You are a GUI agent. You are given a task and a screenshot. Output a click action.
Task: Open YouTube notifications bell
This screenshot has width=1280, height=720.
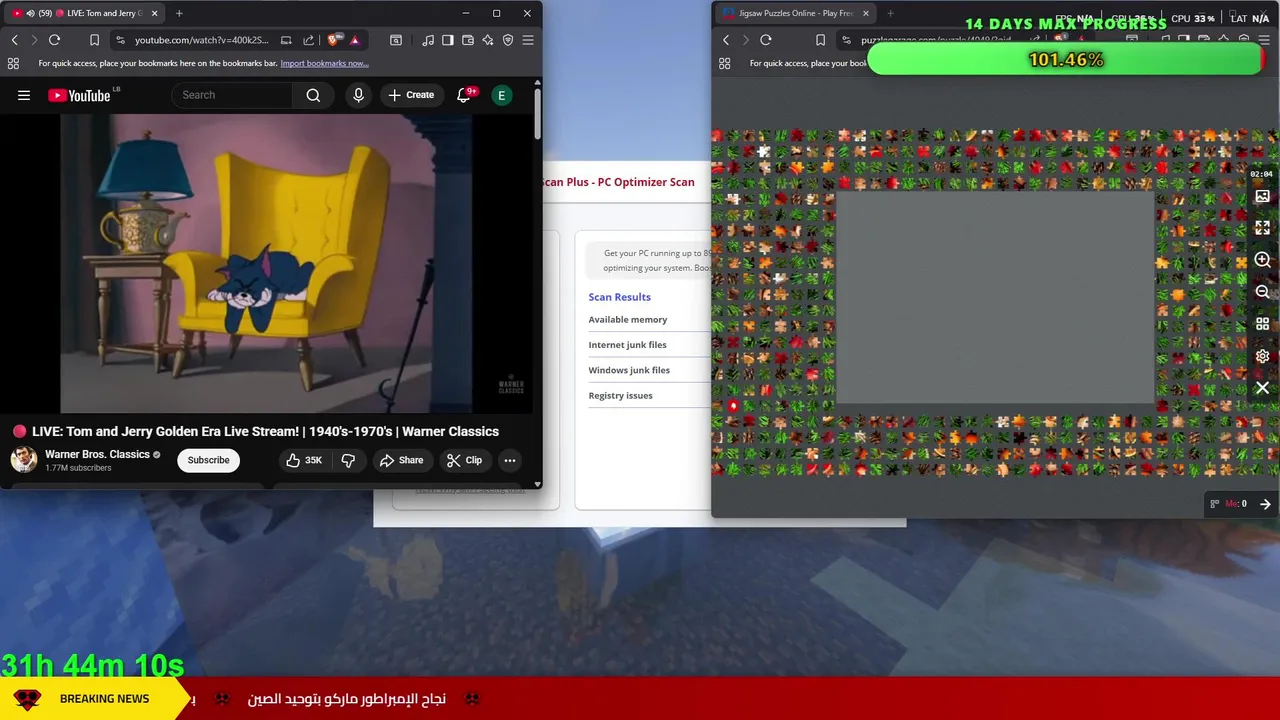(464, 95)
